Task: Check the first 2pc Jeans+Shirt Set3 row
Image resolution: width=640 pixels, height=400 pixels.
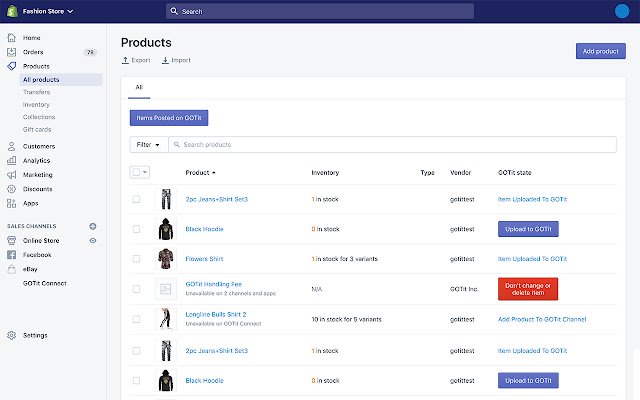Action: click(136, 199)
